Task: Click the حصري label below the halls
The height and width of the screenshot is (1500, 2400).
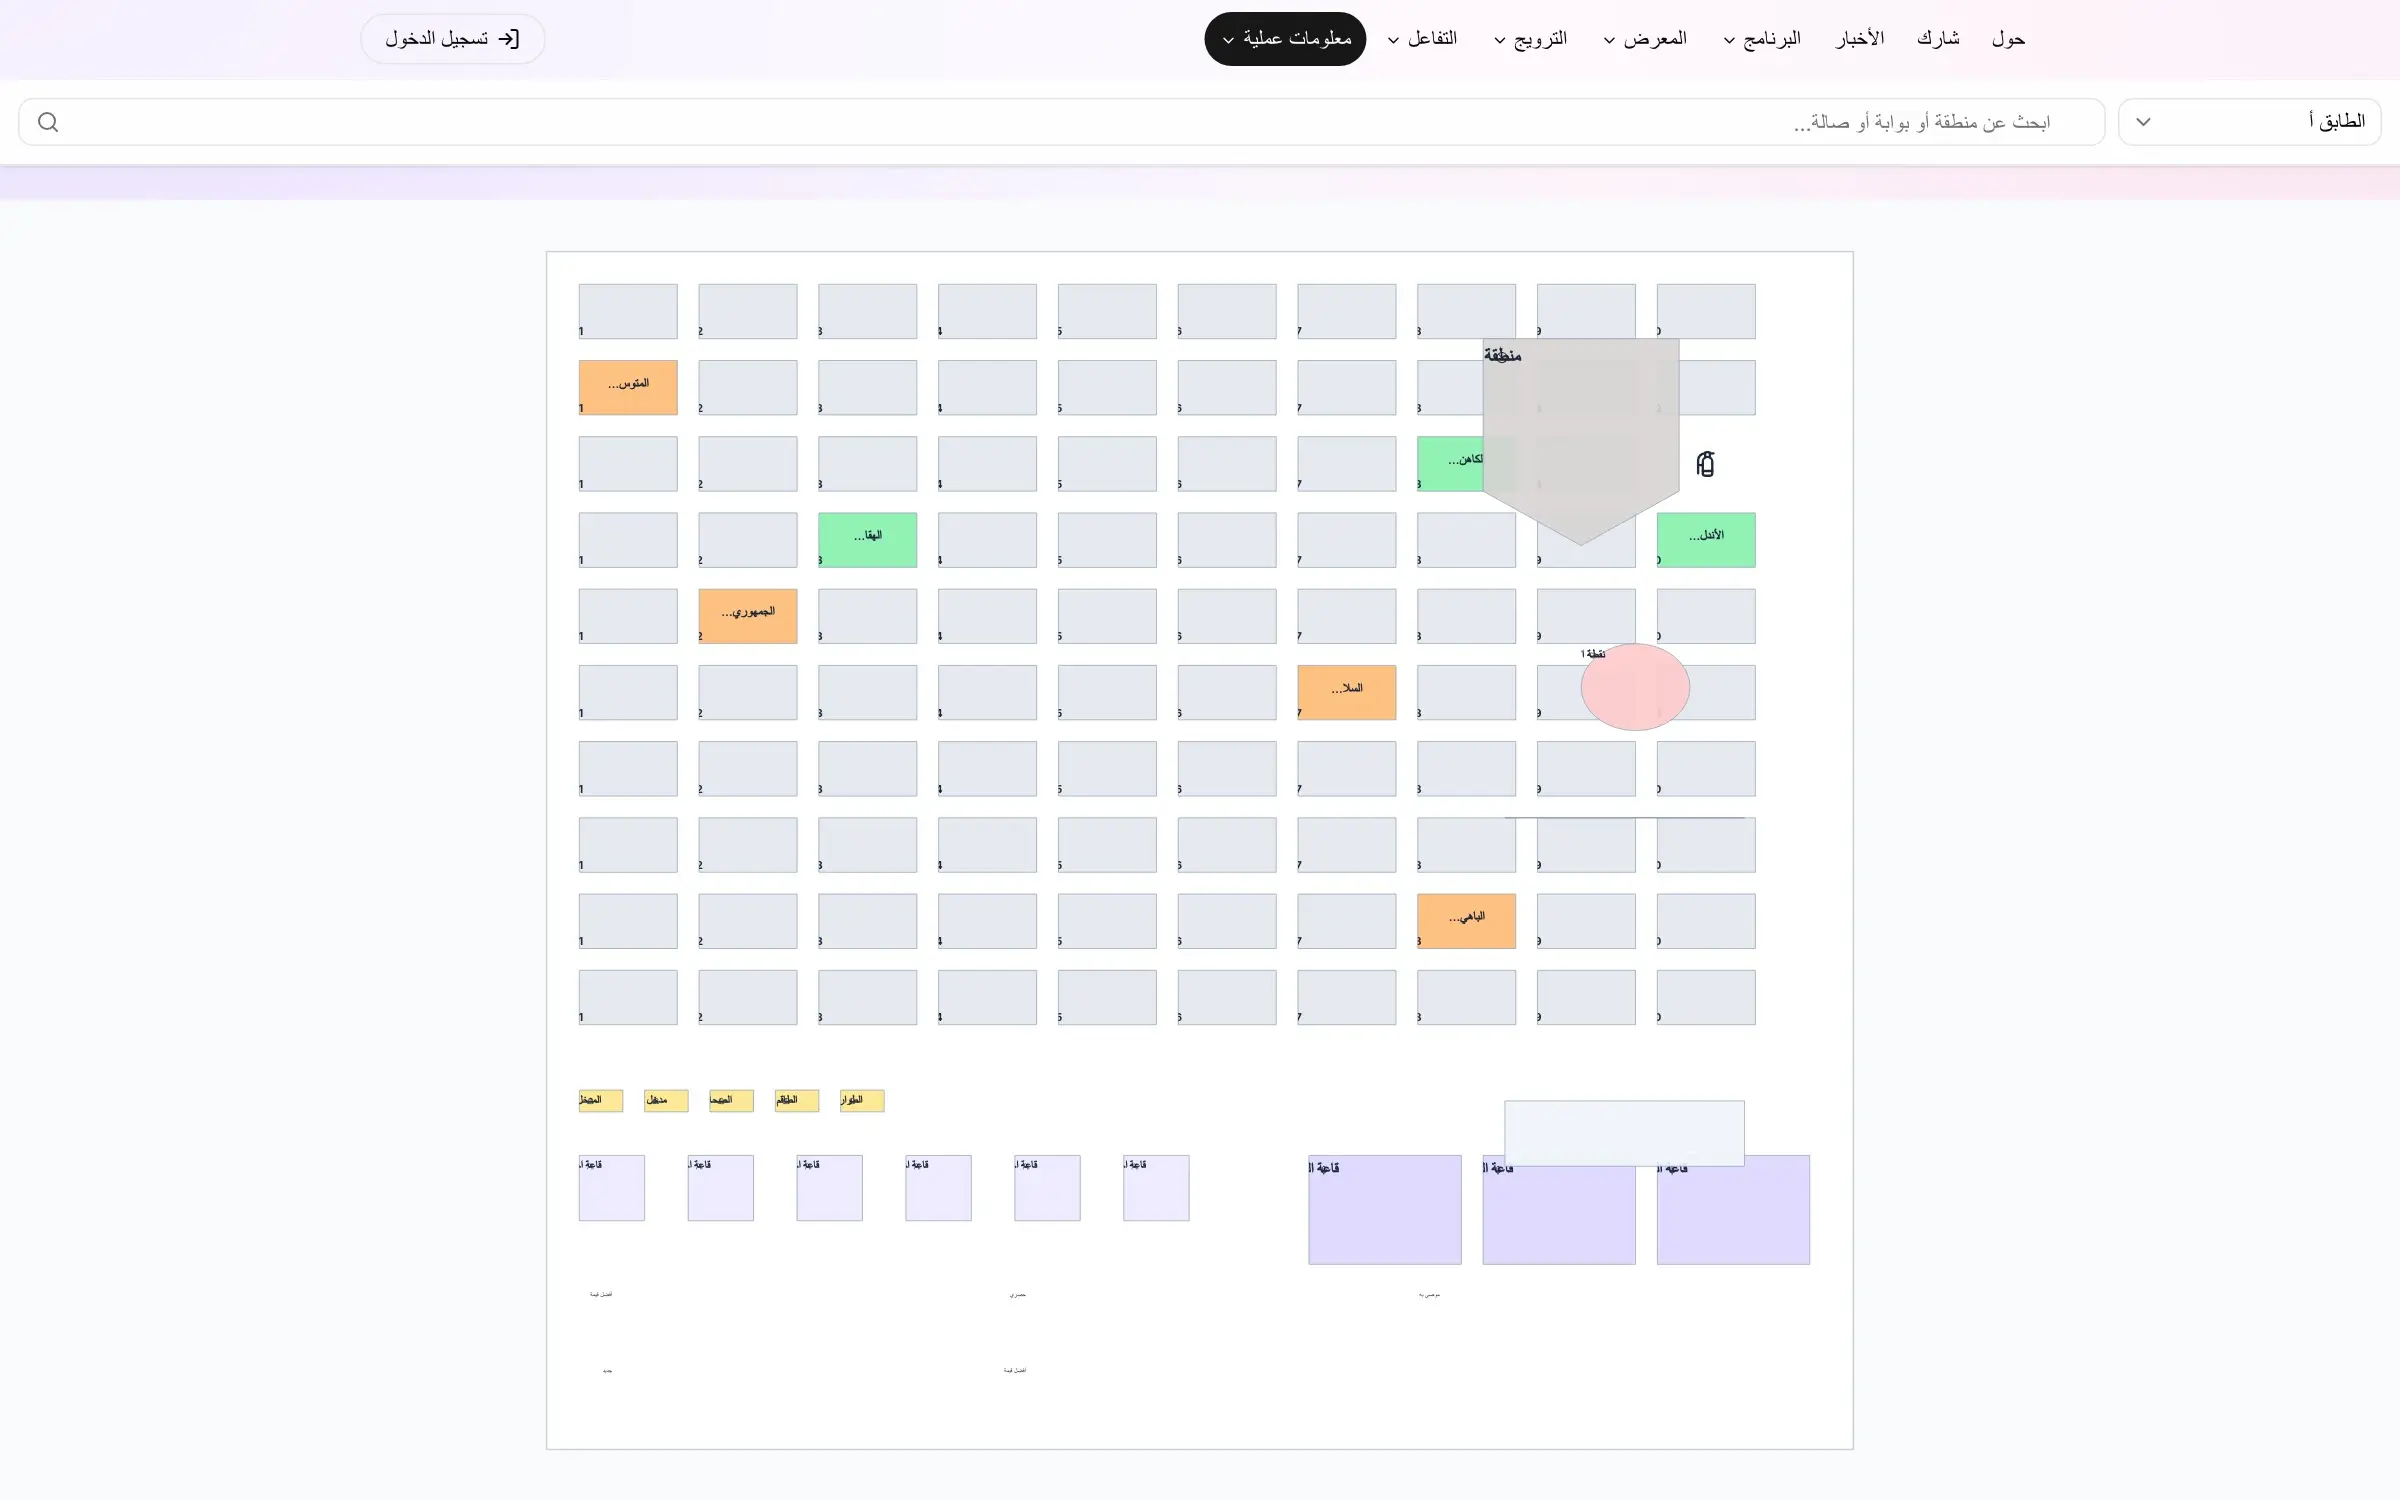Action: click(1018, 1295)
